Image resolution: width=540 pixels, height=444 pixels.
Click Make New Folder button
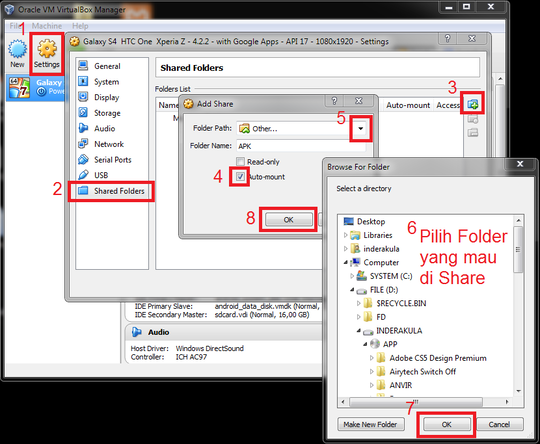point(370,424)
